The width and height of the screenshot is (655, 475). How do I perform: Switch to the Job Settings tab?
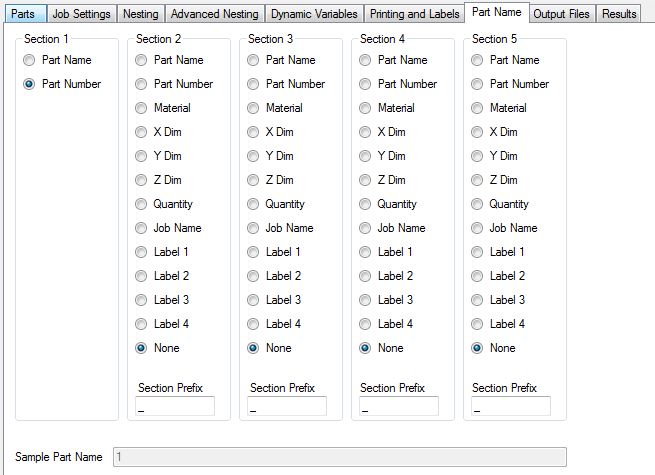point(81,14)
